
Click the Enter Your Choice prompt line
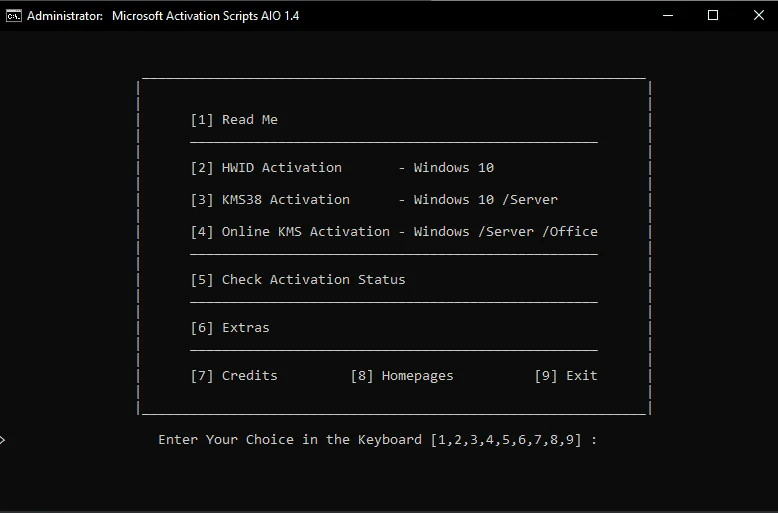[378, 440]
